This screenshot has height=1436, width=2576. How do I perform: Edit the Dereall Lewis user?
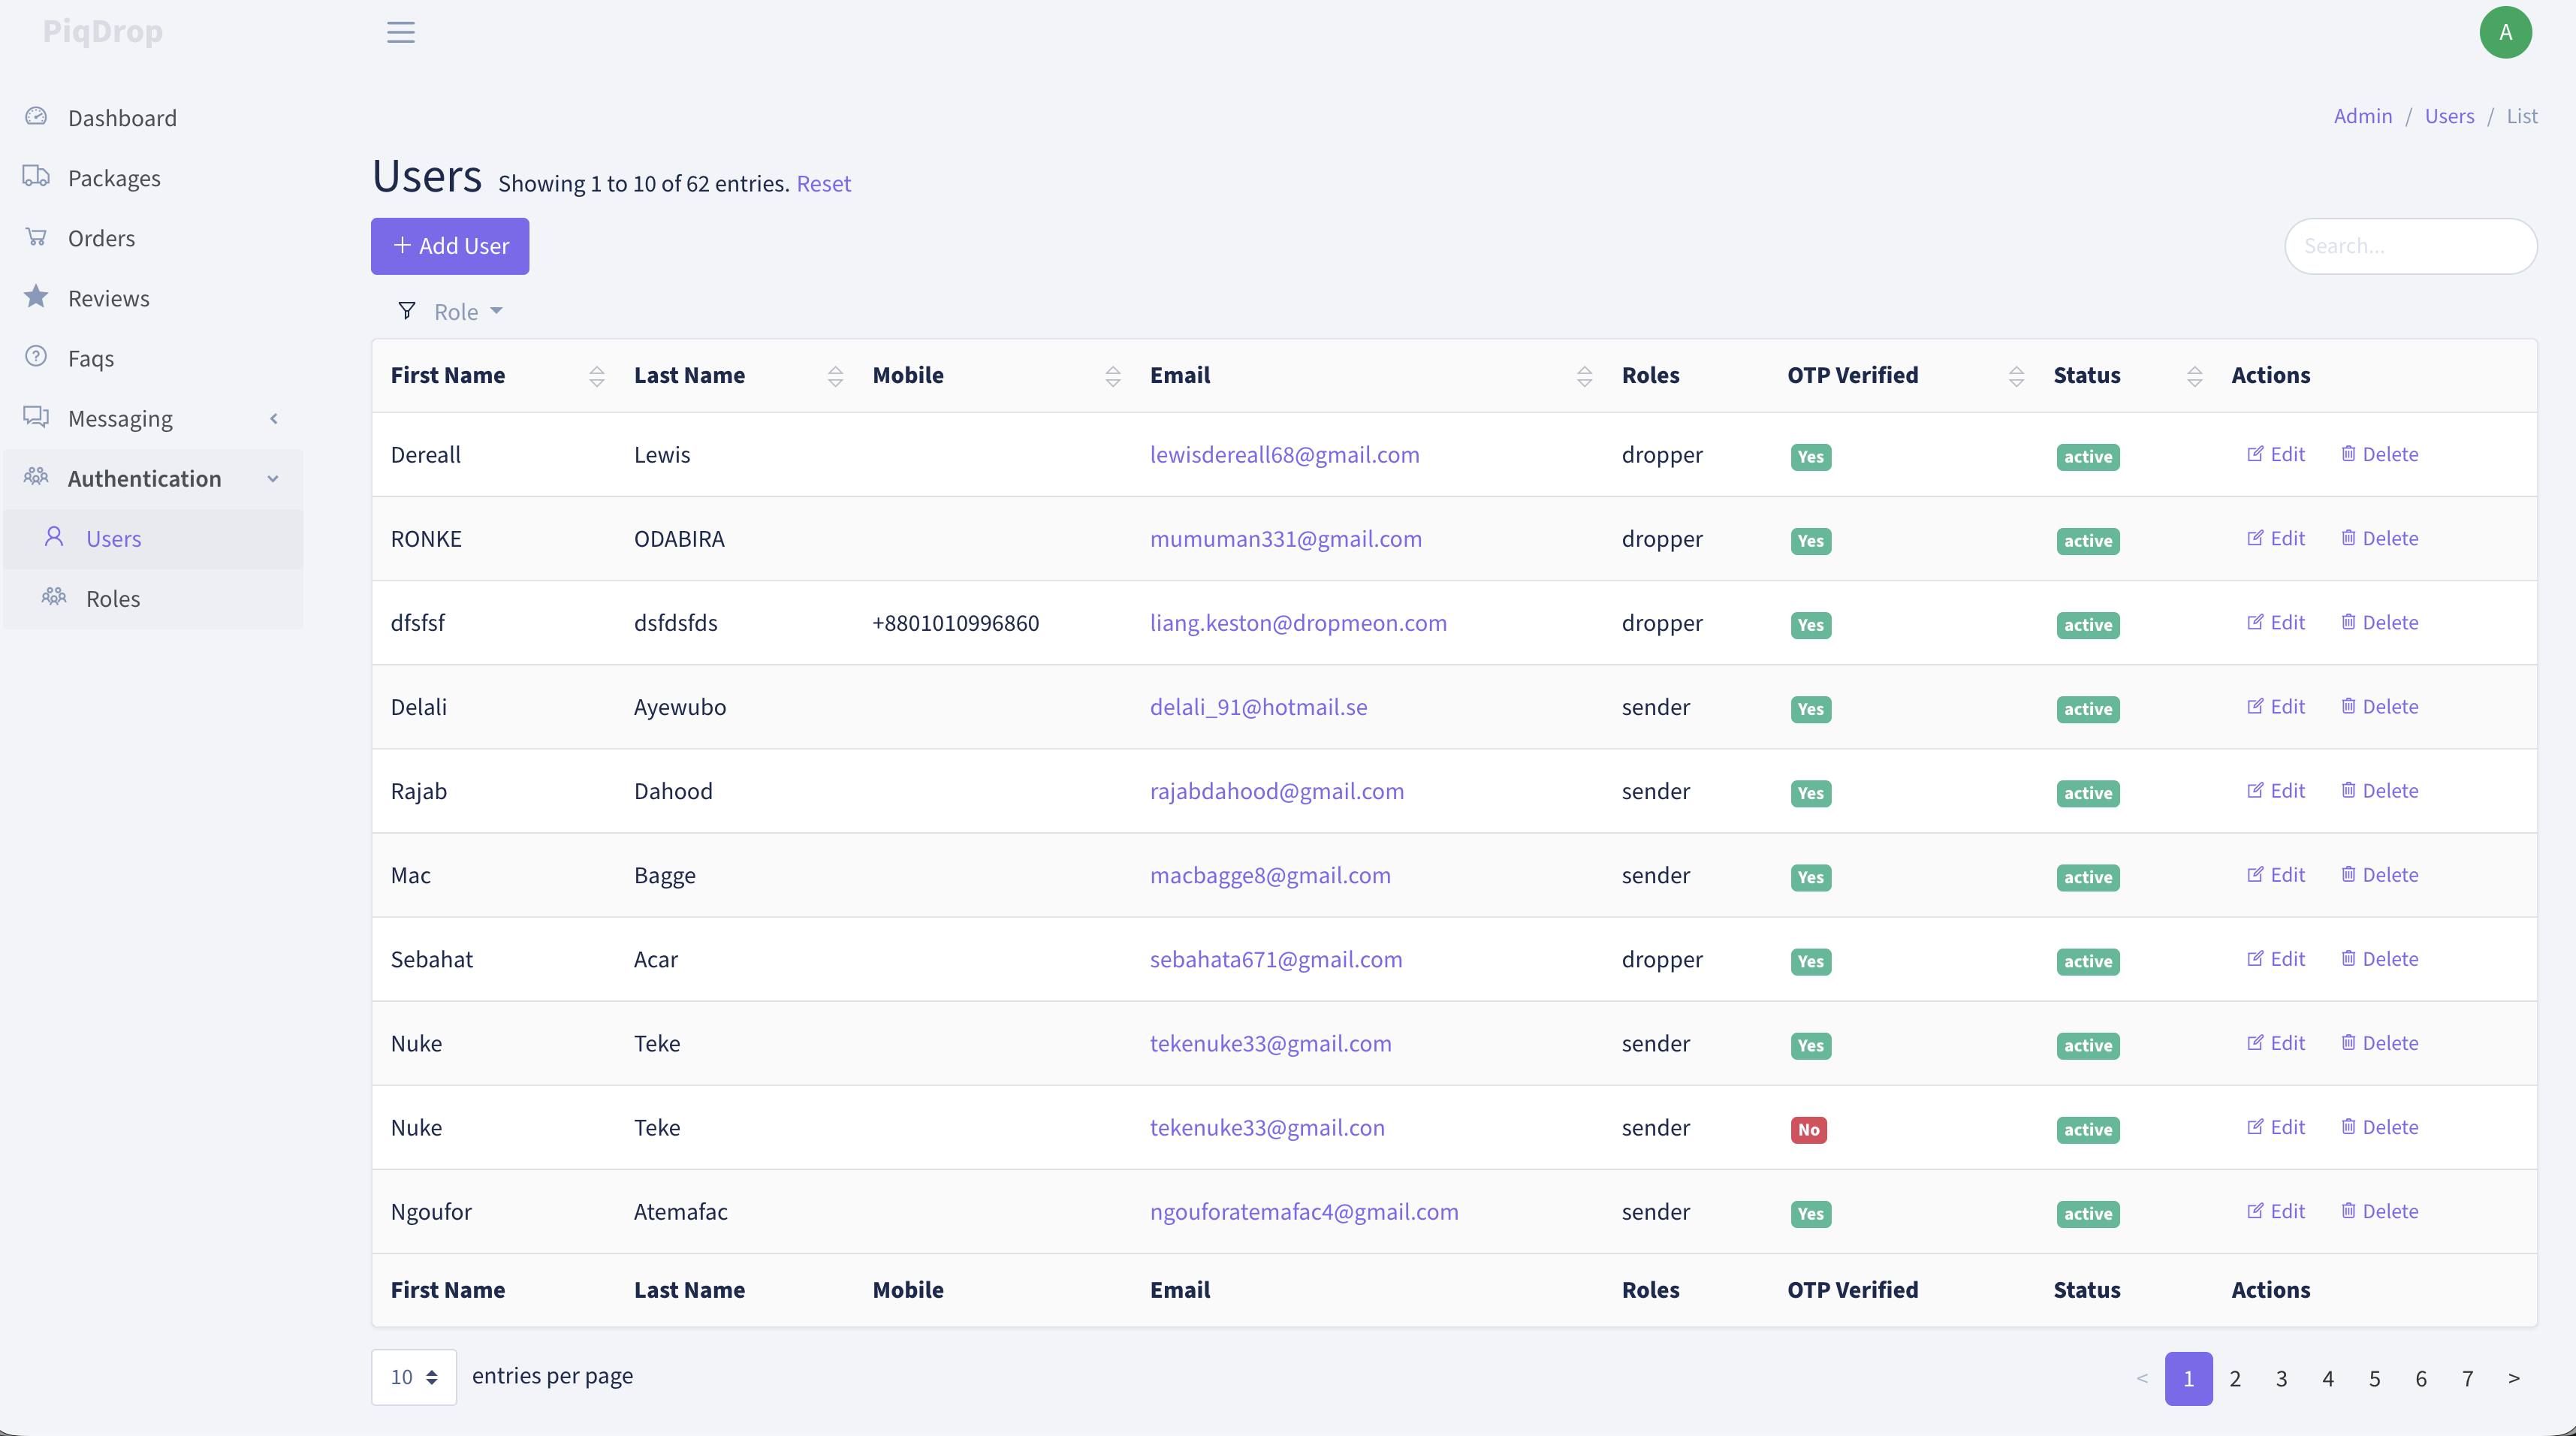(2276, 454)
